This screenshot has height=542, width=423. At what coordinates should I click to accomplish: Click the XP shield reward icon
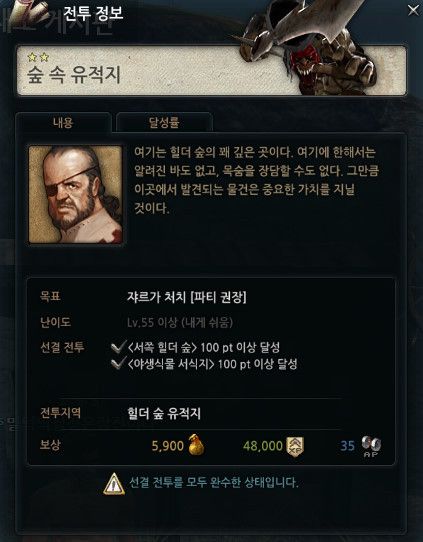pyautogui.click(x=295, y=446)
